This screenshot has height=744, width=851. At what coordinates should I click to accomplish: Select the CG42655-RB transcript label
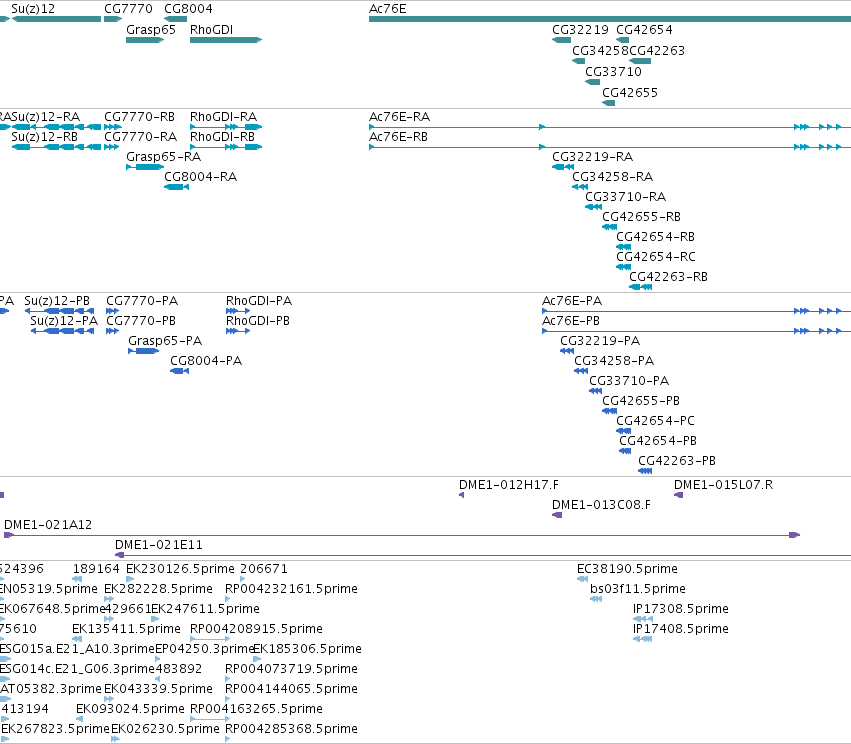641,217
